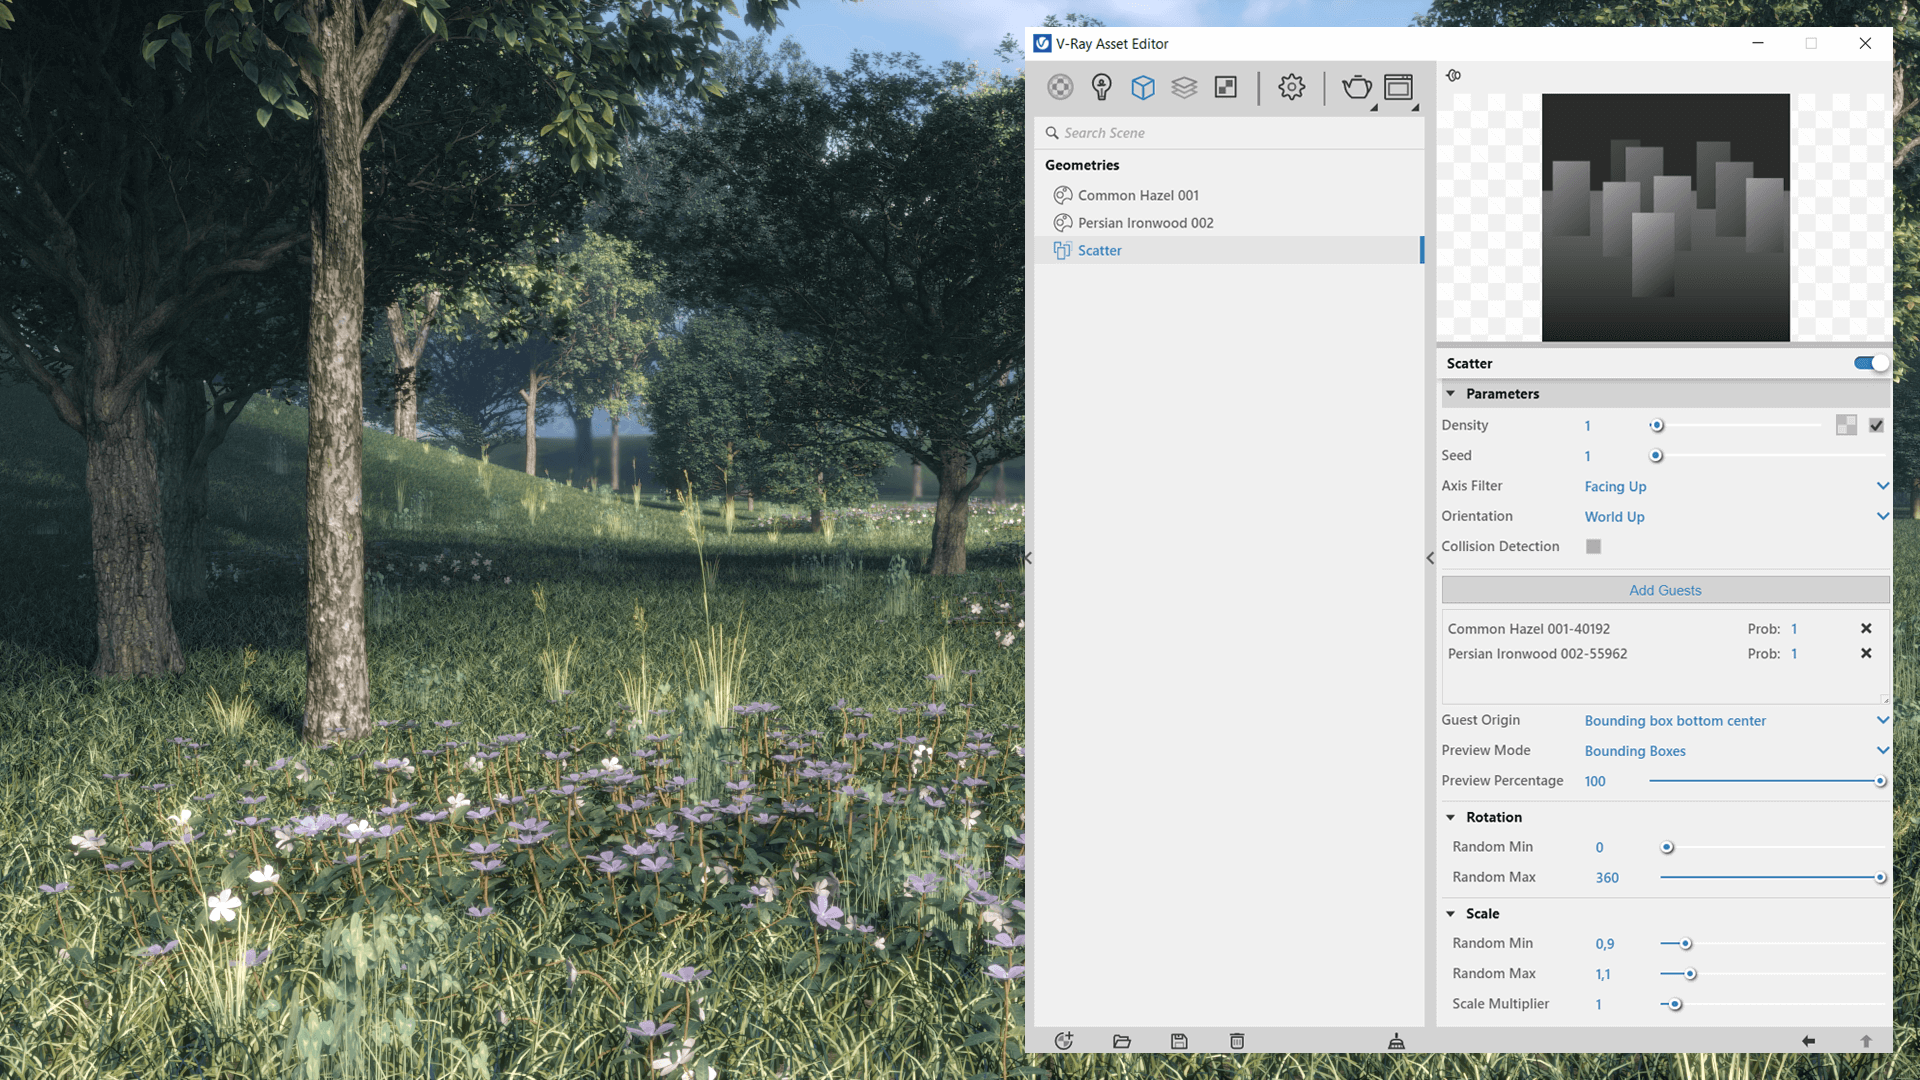Open the Preview Mode dropdown
1920x1080 pixels.
pyautogui.click(x=1736, y=750)
